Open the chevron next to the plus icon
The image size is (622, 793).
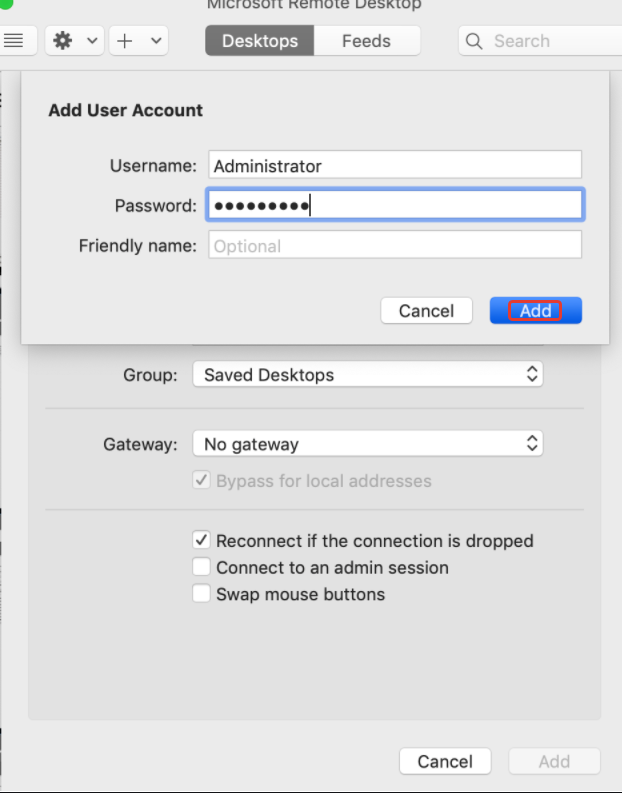point(156,41)
